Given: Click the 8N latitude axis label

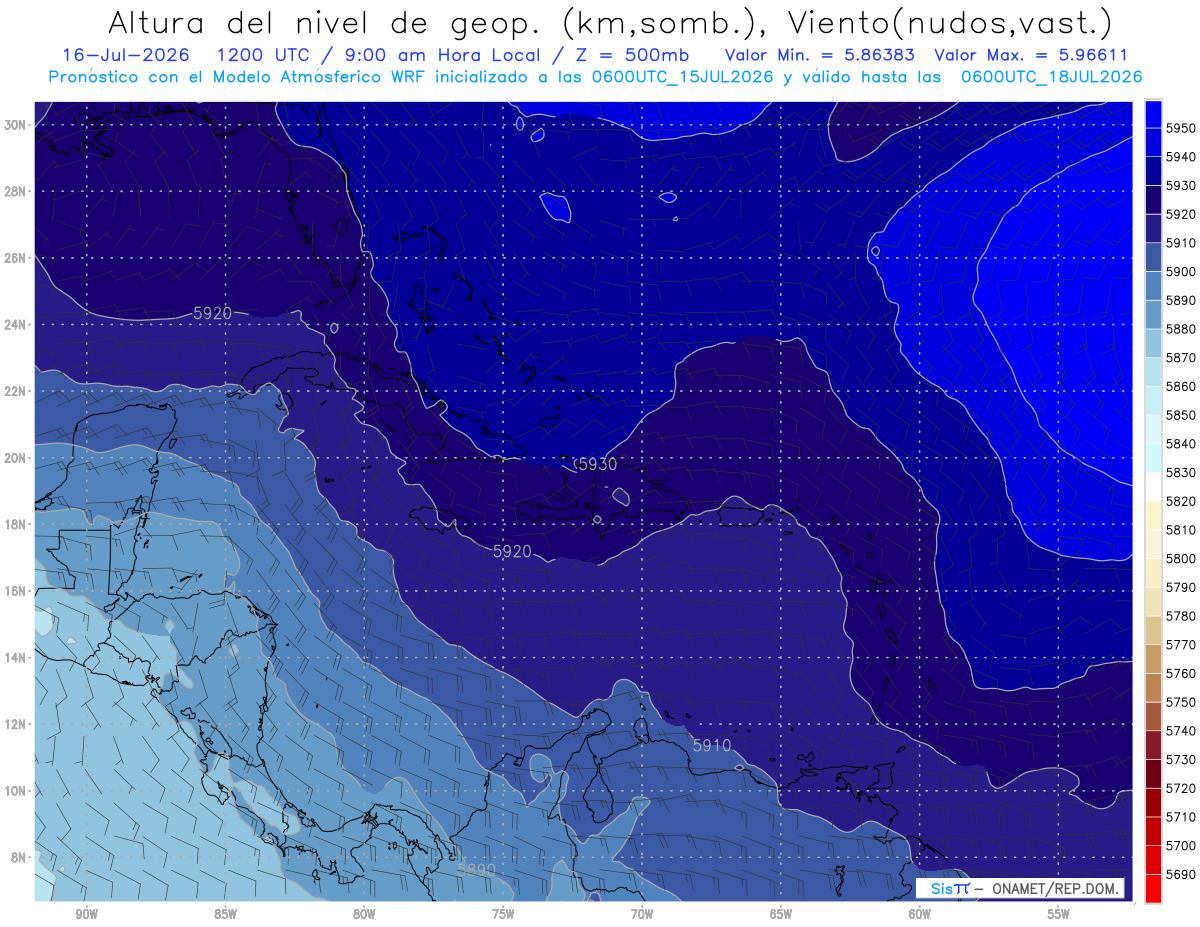Looking at the screenshot, I should 18,857.
